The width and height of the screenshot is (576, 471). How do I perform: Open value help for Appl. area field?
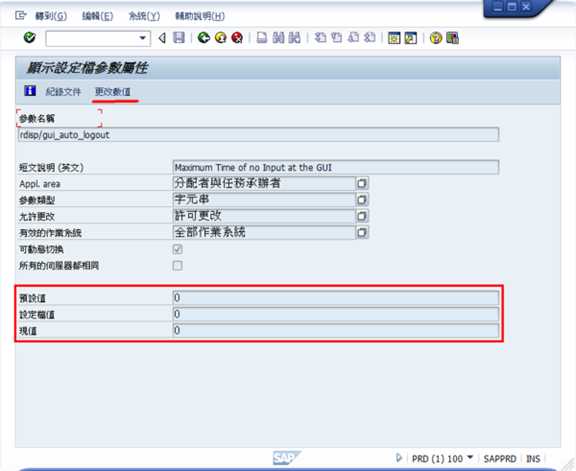(362, 183)
